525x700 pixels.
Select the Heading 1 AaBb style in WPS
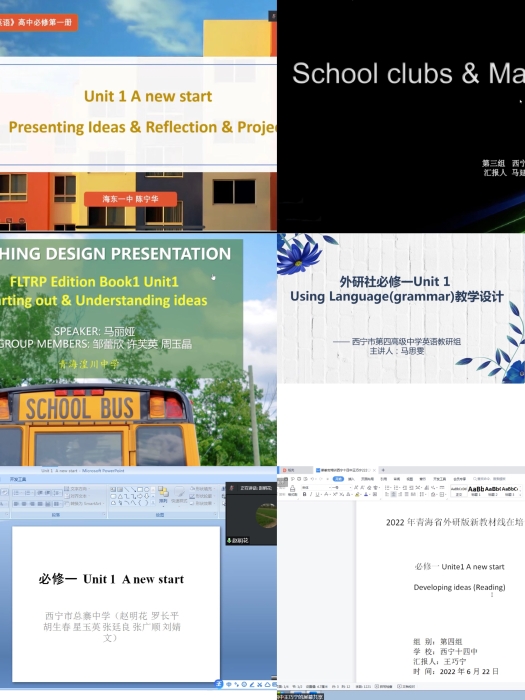[476, 491]
